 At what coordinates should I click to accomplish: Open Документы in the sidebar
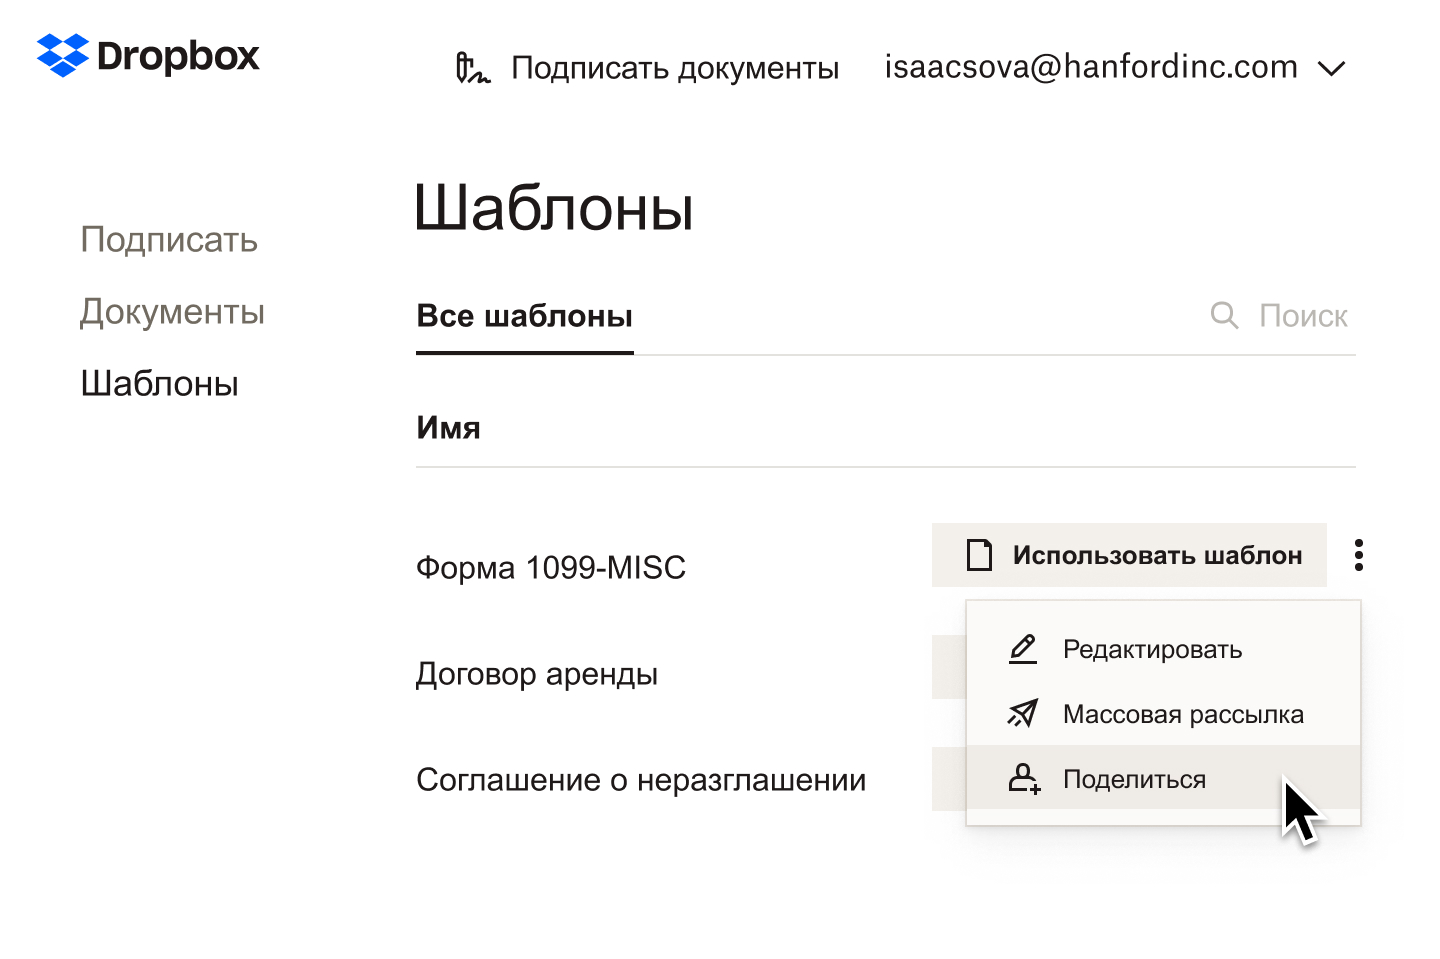pos(172,312)
